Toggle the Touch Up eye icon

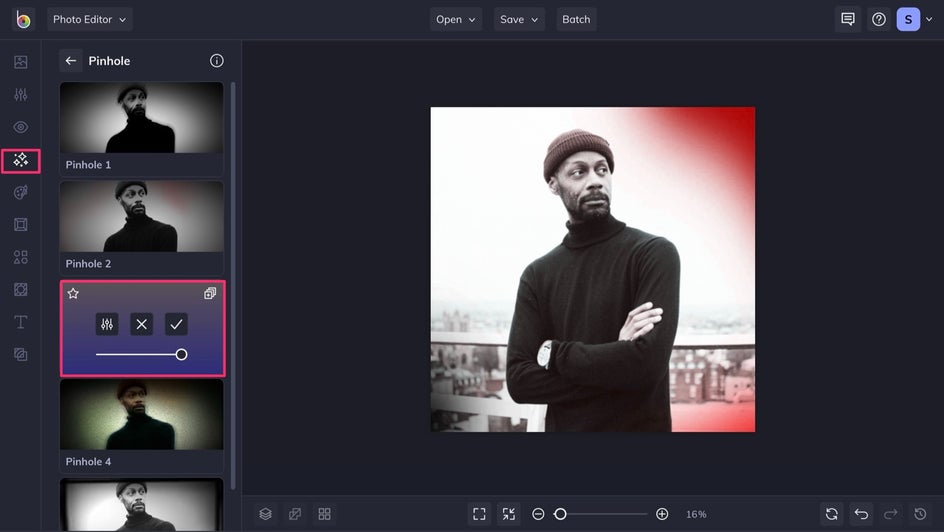[x=20, y=127]
